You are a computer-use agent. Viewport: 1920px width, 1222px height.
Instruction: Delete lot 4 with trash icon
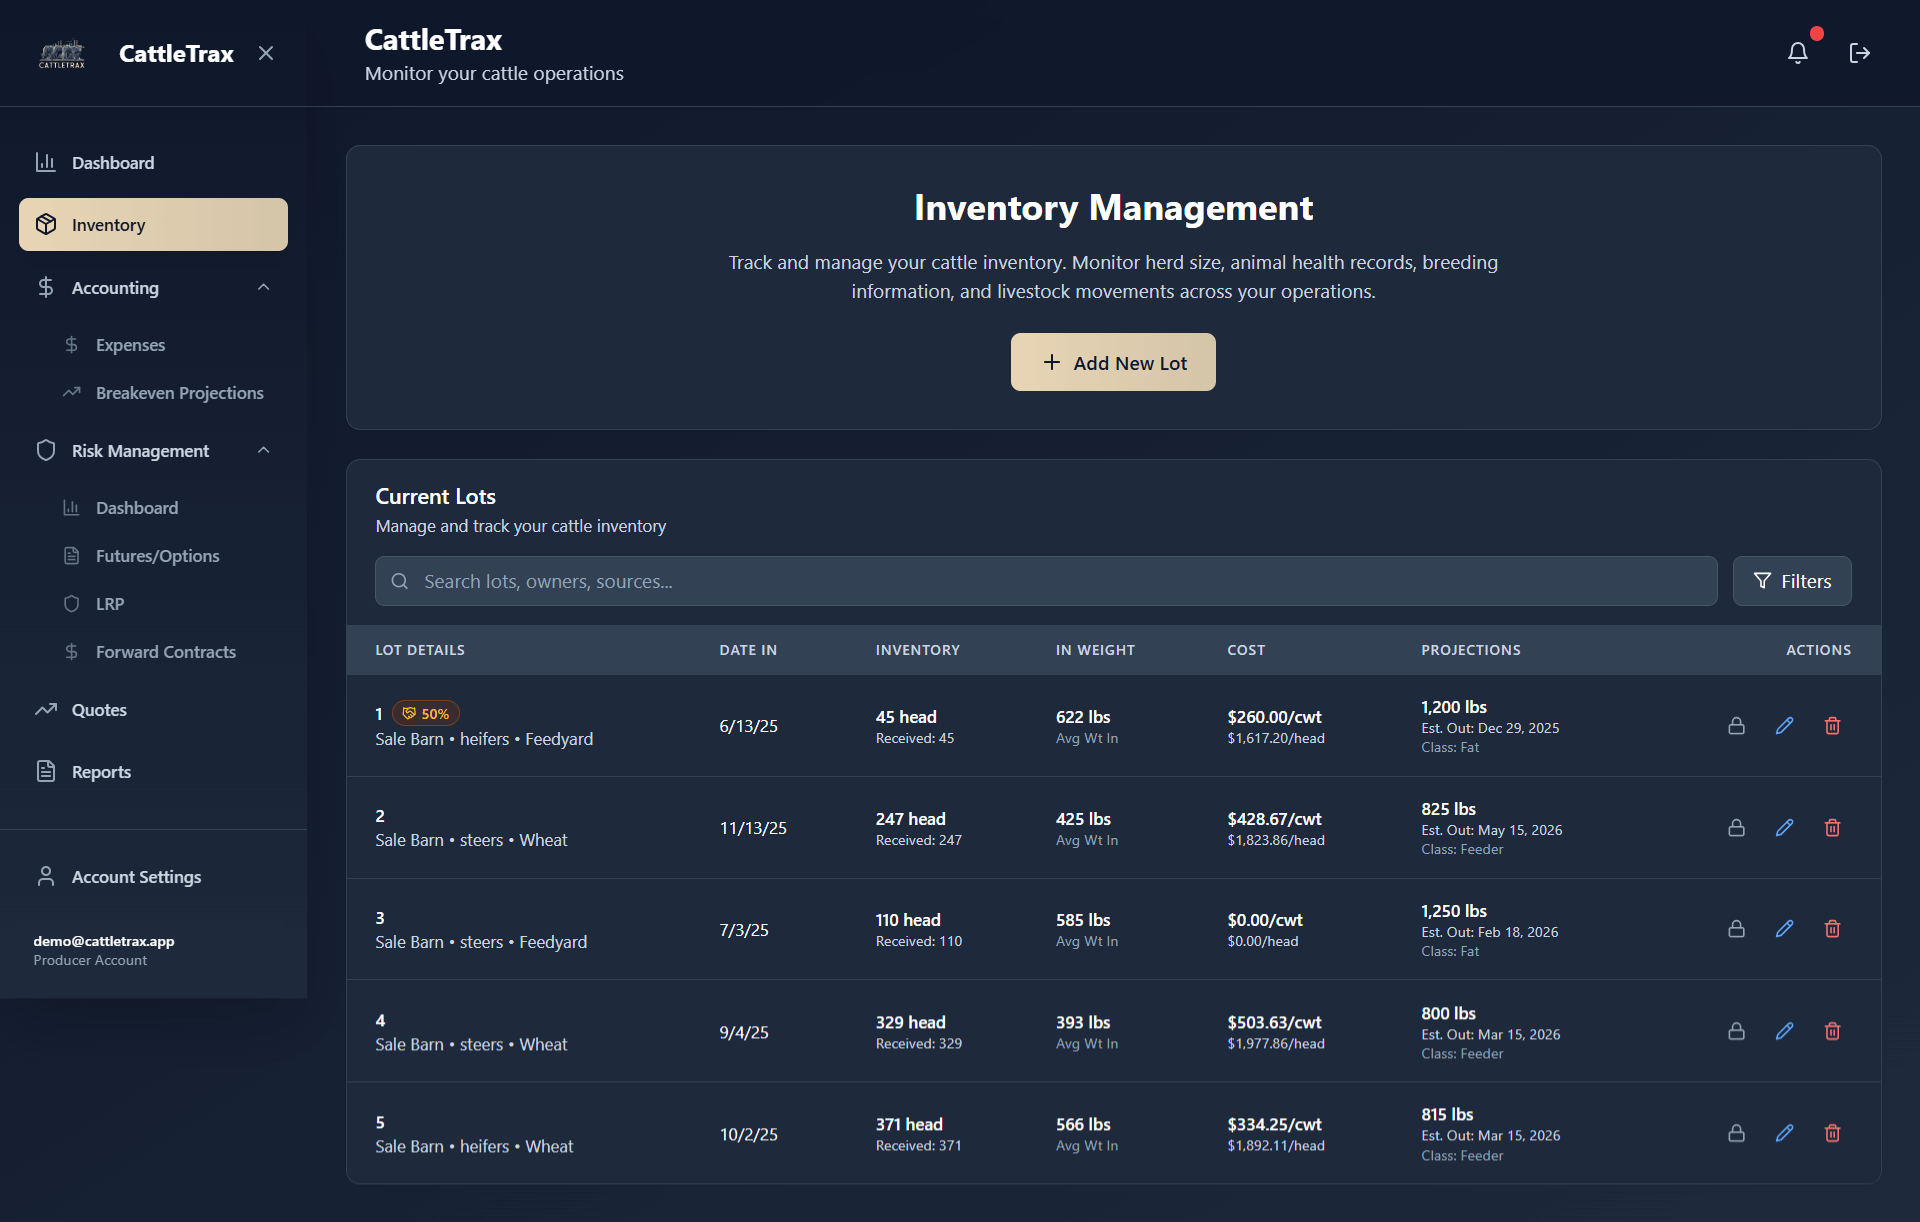point(1832,1031)
